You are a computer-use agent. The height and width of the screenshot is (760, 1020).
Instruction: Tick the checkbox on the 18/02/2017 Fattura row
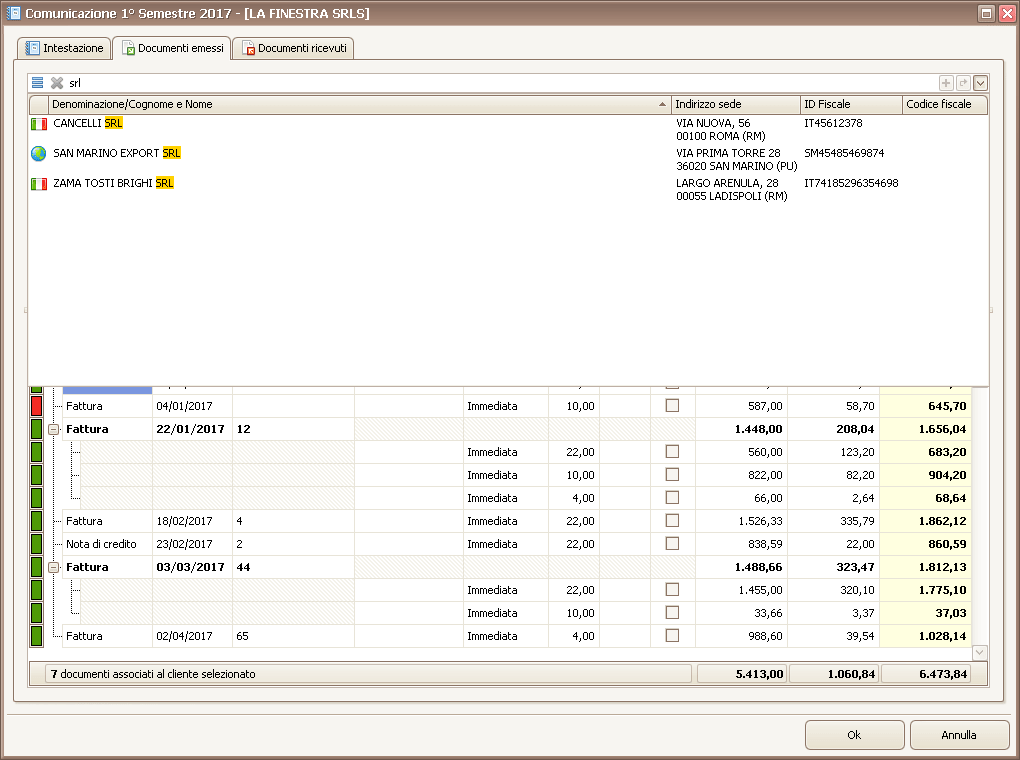(x=672, y=521)
